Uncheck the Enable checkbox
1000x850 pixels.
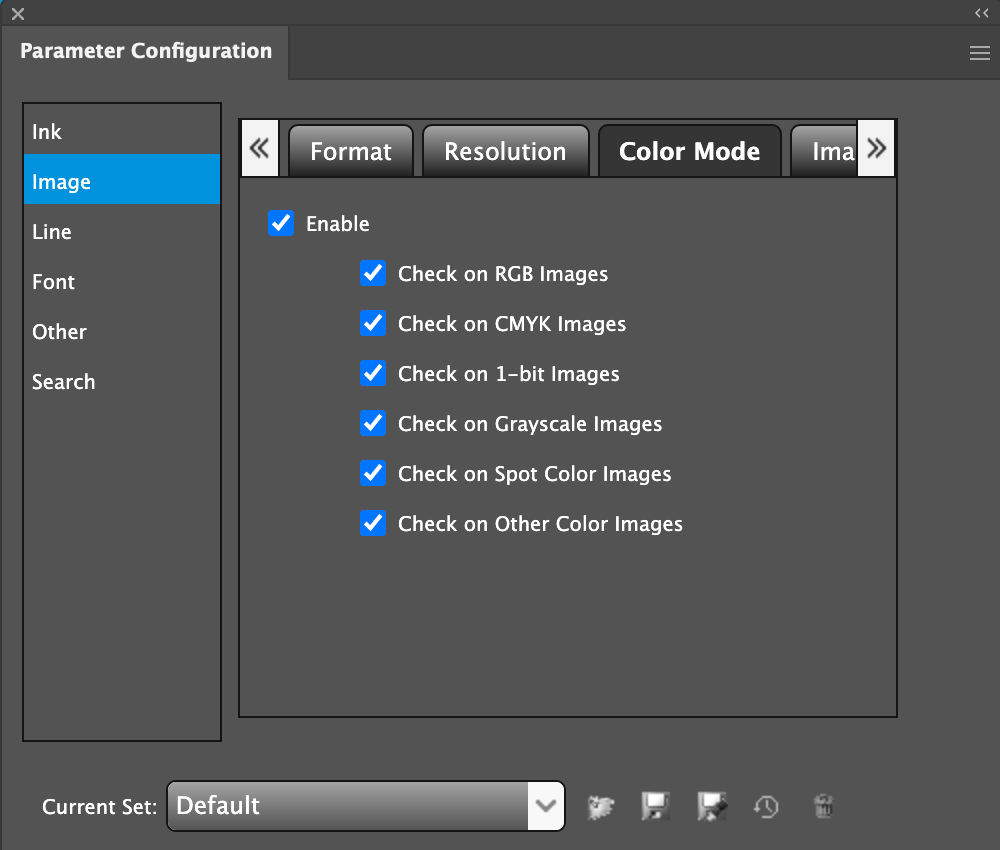pos(281,223)
